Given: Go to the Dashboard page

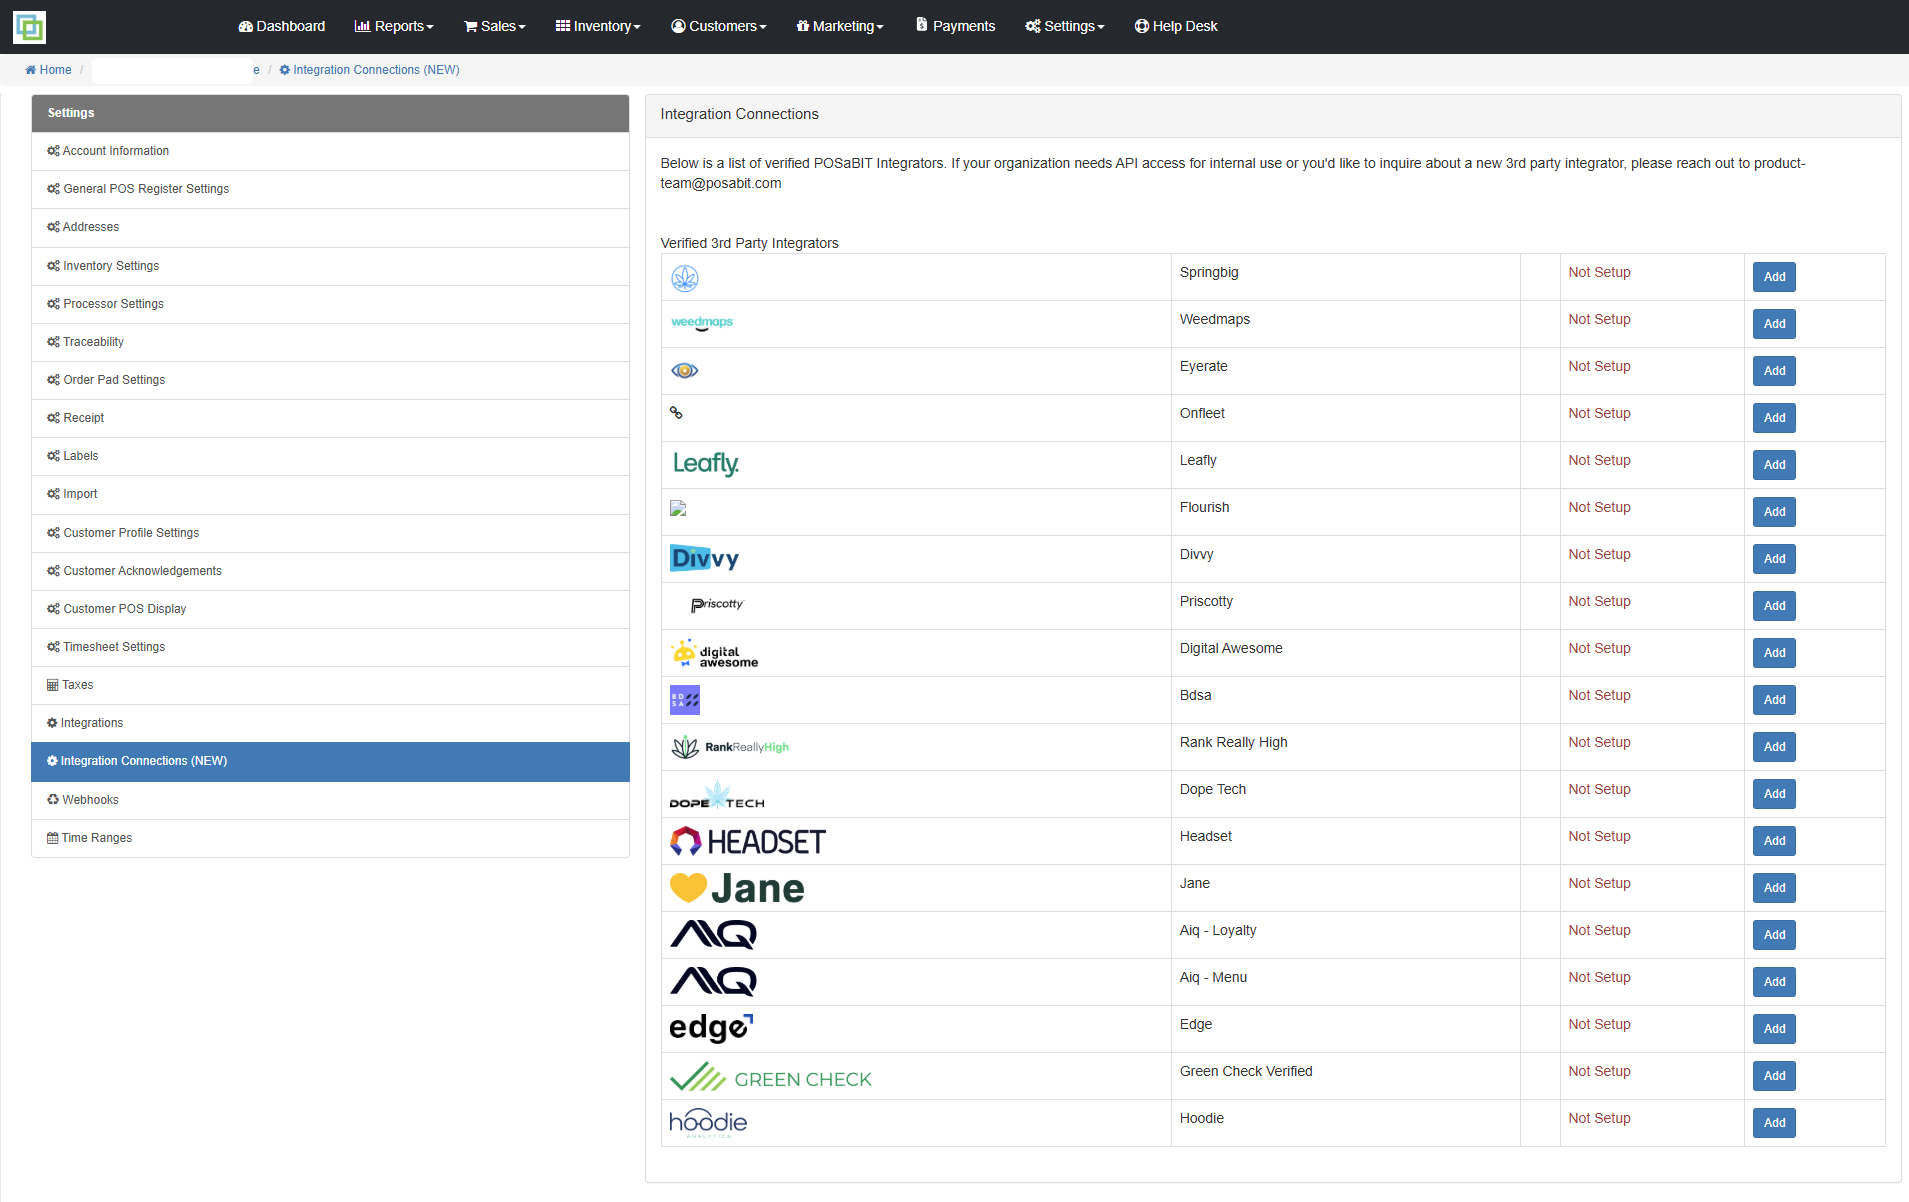Looking at the screenshot, I should [282, 26].
